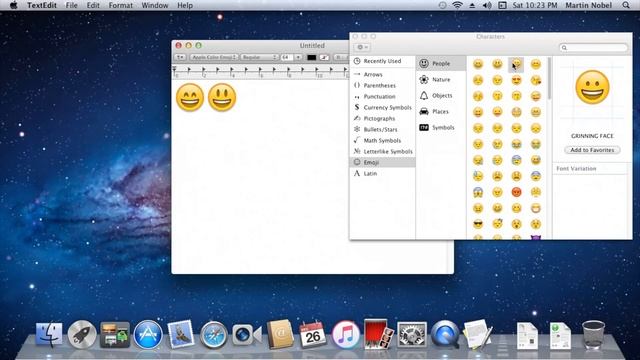The width and height of the screenshot is (640, 360).
Task: Select the Symbols emoji category
Action: pyautogui.click(x=441, y=127)
